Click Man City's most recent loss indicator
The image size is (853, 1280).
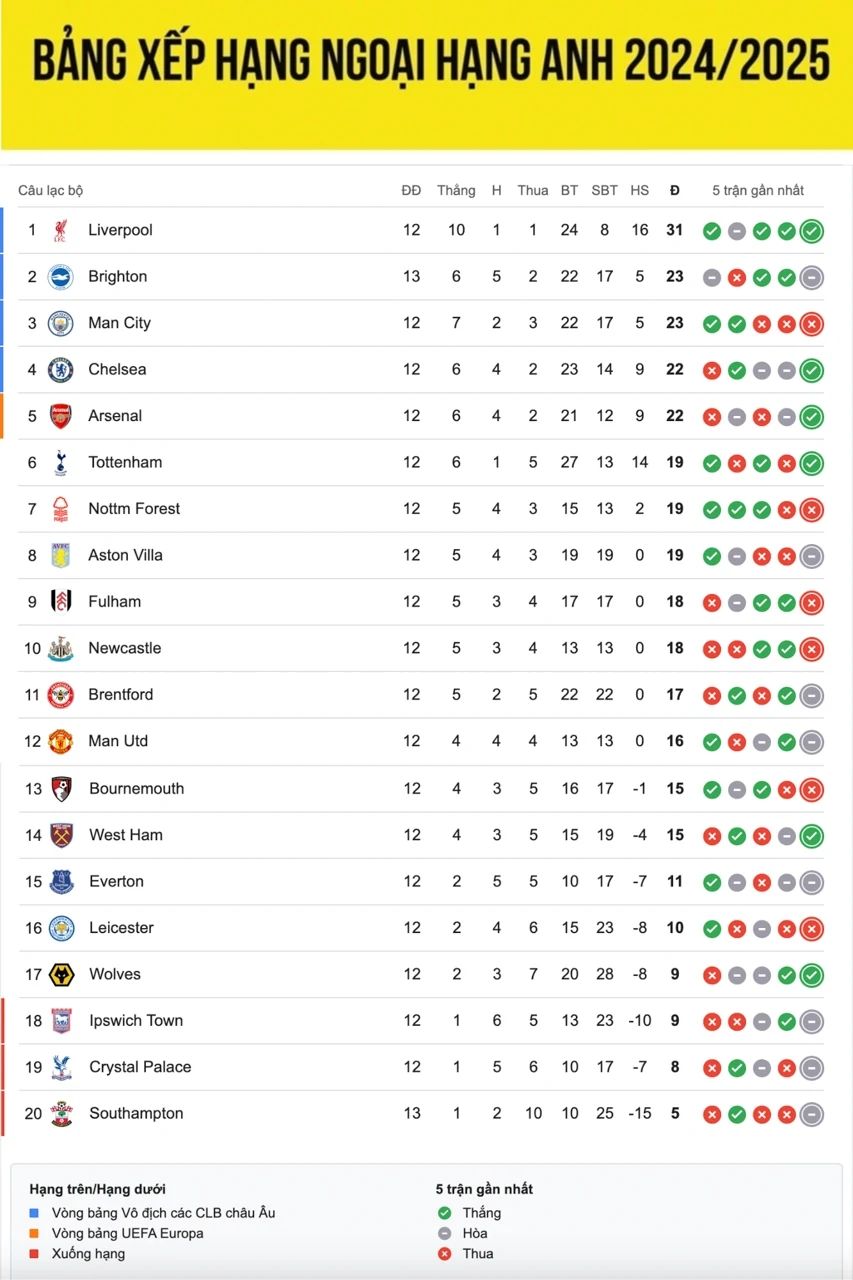coord(812,324)
